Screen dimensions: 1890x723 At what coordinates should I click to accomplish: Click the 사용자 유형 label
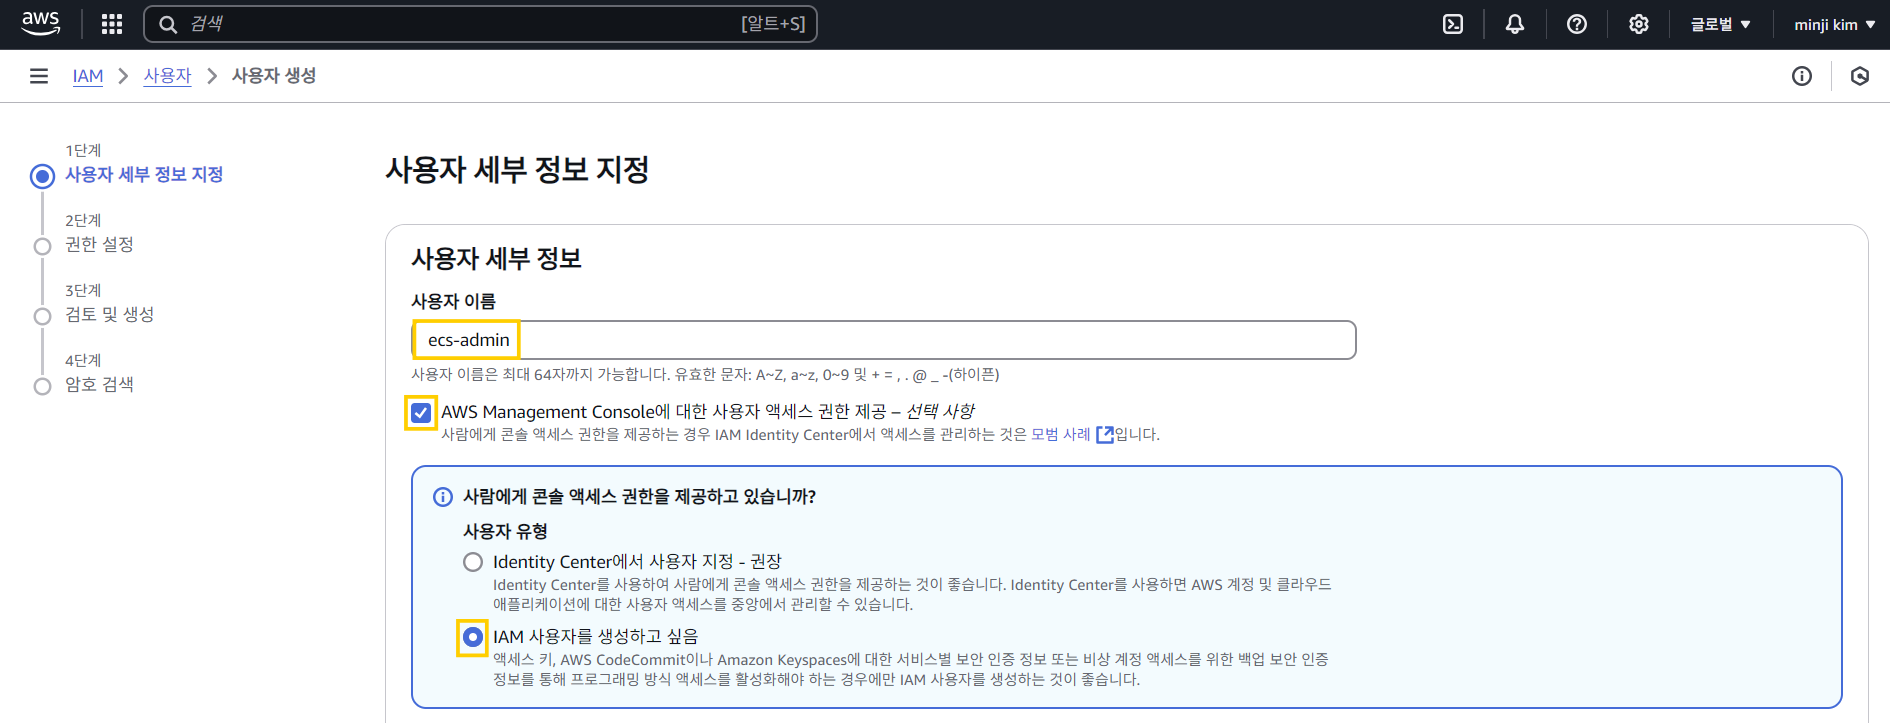(x=505, y=531)
